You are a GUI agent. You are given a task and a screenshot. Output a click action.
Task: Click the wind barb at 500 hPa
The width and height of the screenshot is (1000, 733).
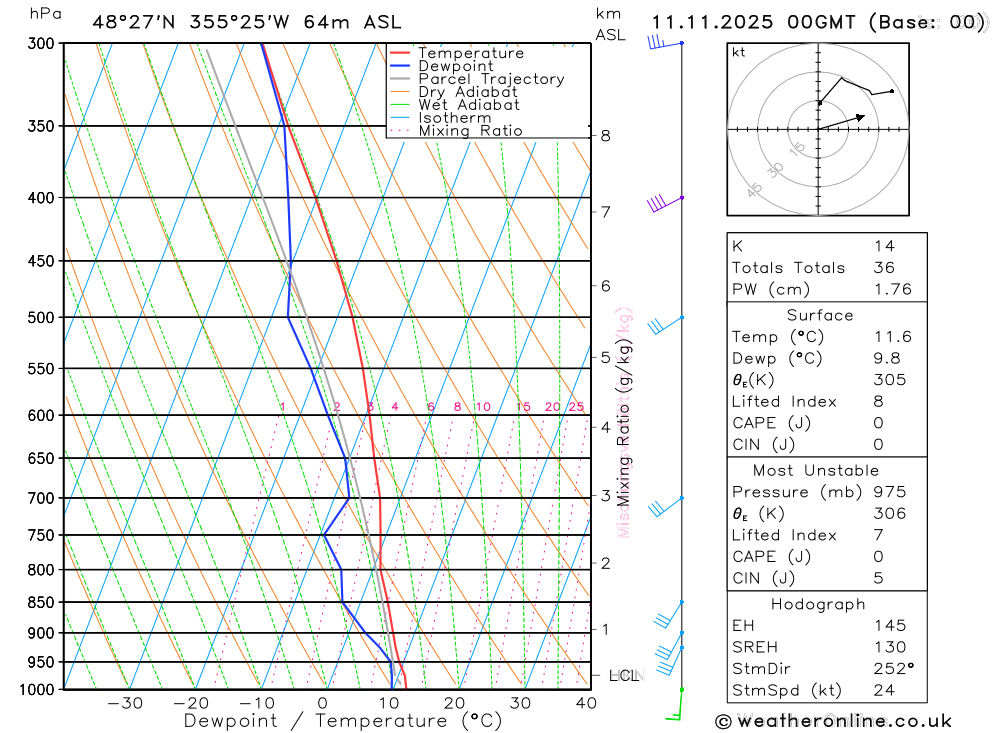[x=665, y=325]
